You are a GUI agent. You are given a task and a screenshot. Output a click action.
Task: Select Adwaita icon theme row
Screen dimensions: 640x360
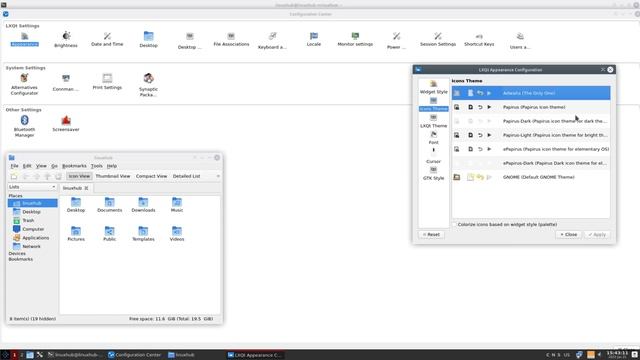pyautogui.click(x=531, y=93)
